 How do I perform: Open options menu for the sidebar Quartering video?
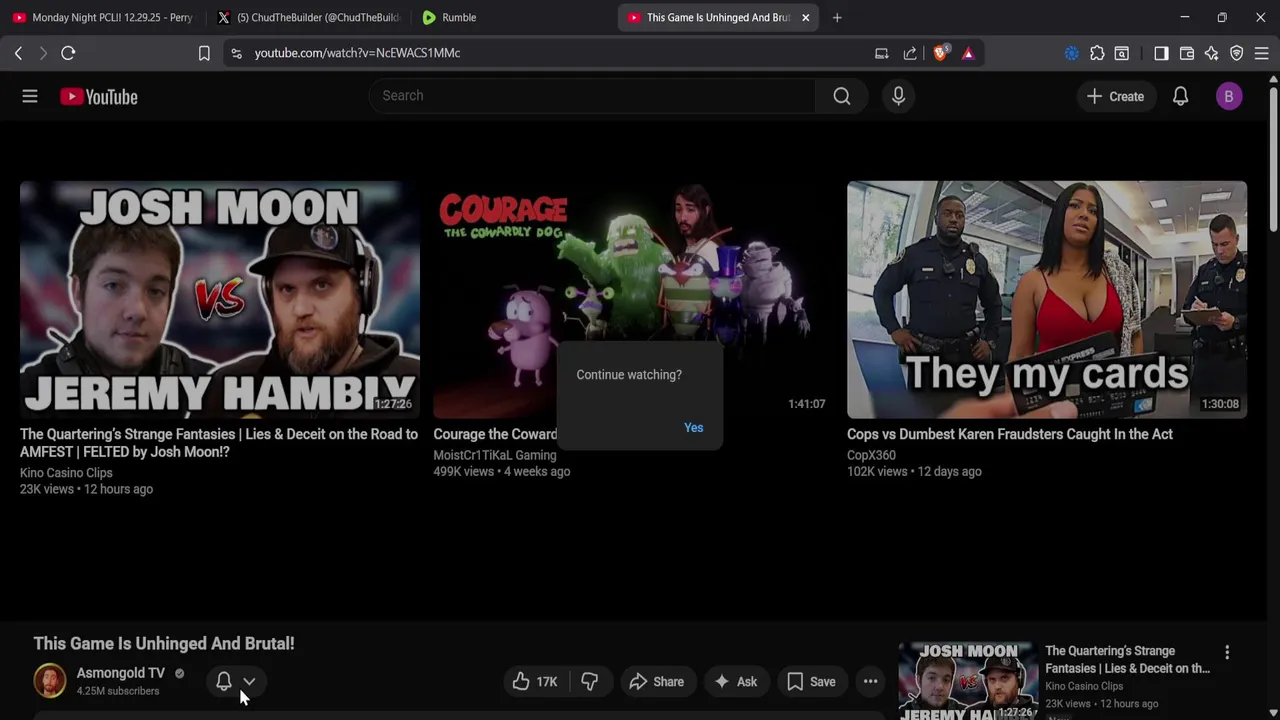click(1227, 652)
